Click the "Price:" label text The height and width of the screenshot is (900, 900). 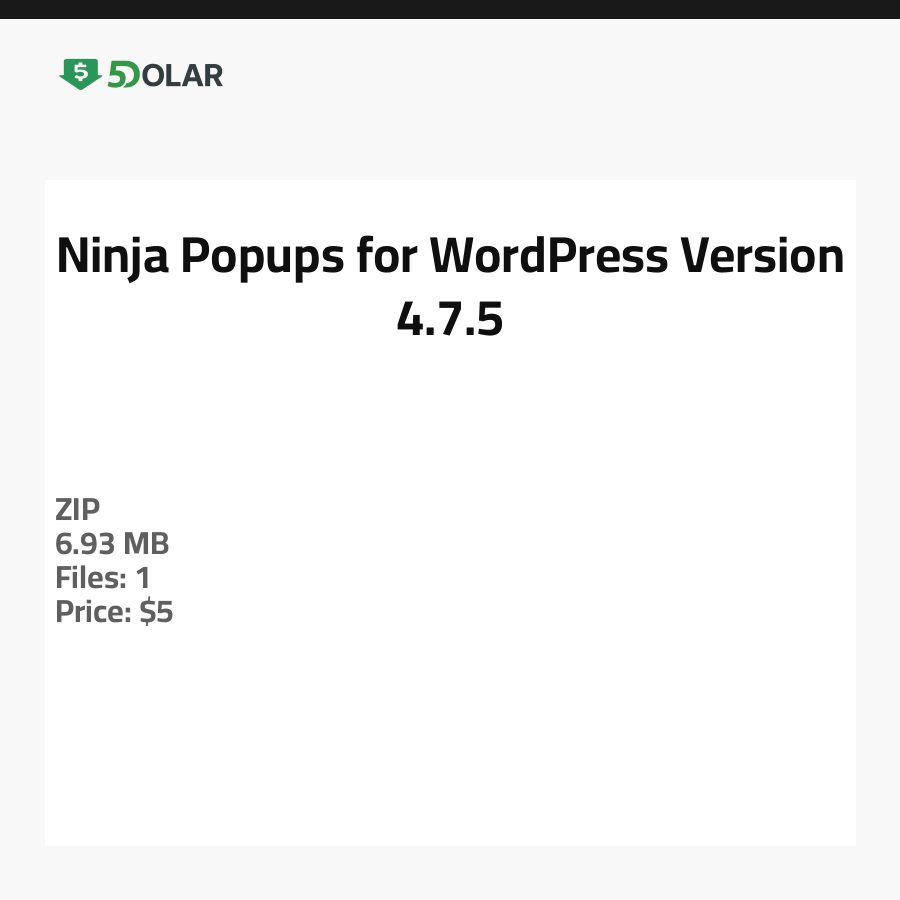tap(93, 612)
